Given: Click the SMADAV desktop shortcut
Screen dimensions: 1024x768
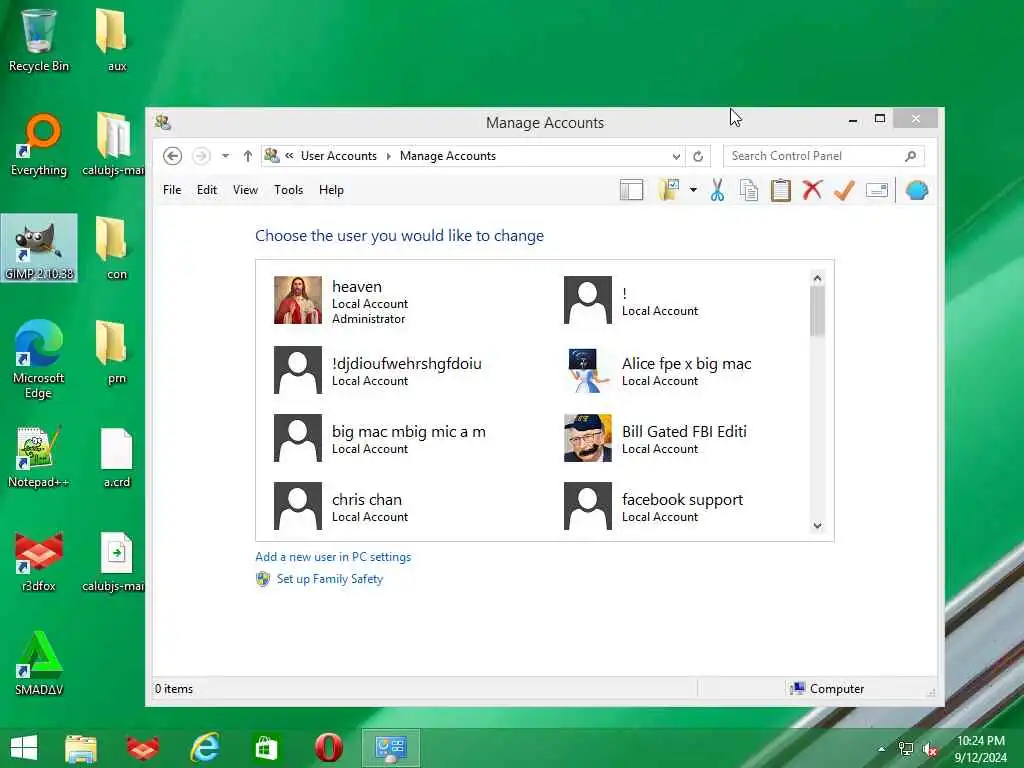Looking at the screenshot, I should pyautogui.click(x=39, y=664).
